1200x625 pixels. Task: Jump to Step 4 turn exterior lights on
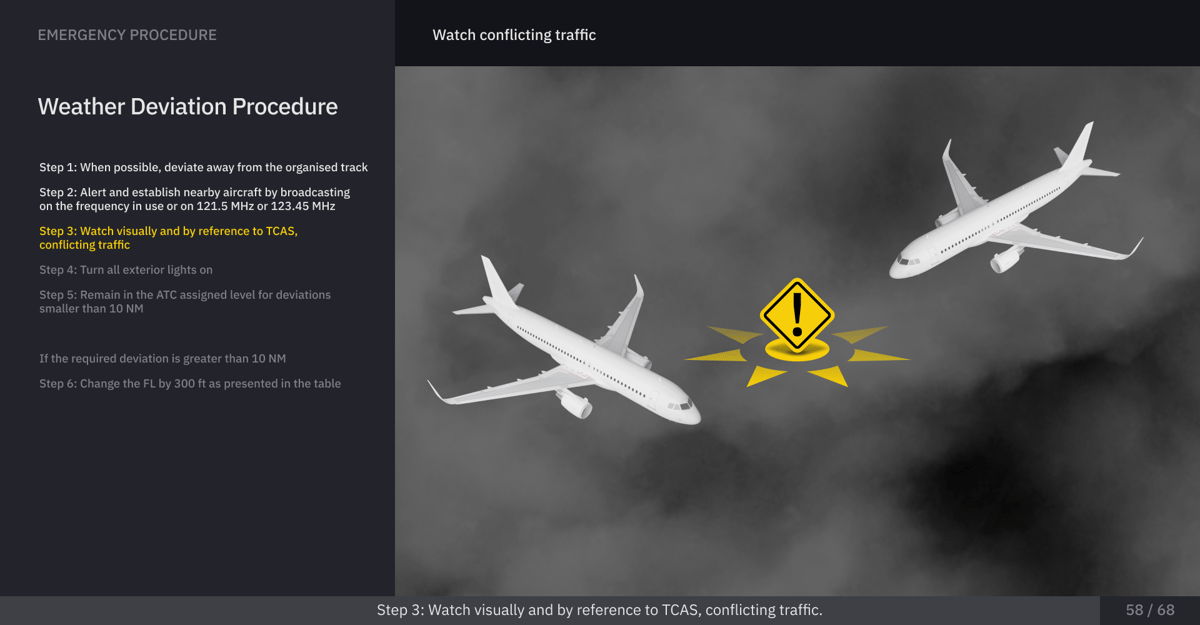[126, 270]
